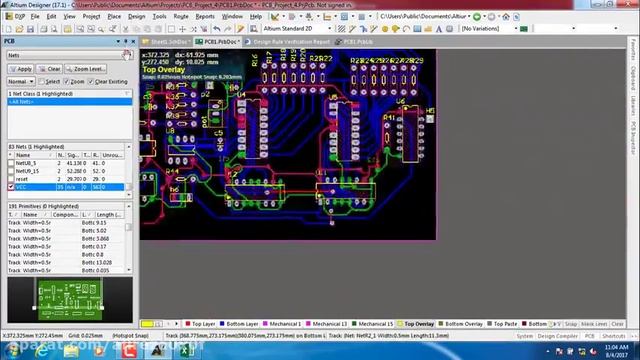The width and height of the screenshot is (640, 360).
Task: Click the open file folder icon
Action: (x=19, y=29)
